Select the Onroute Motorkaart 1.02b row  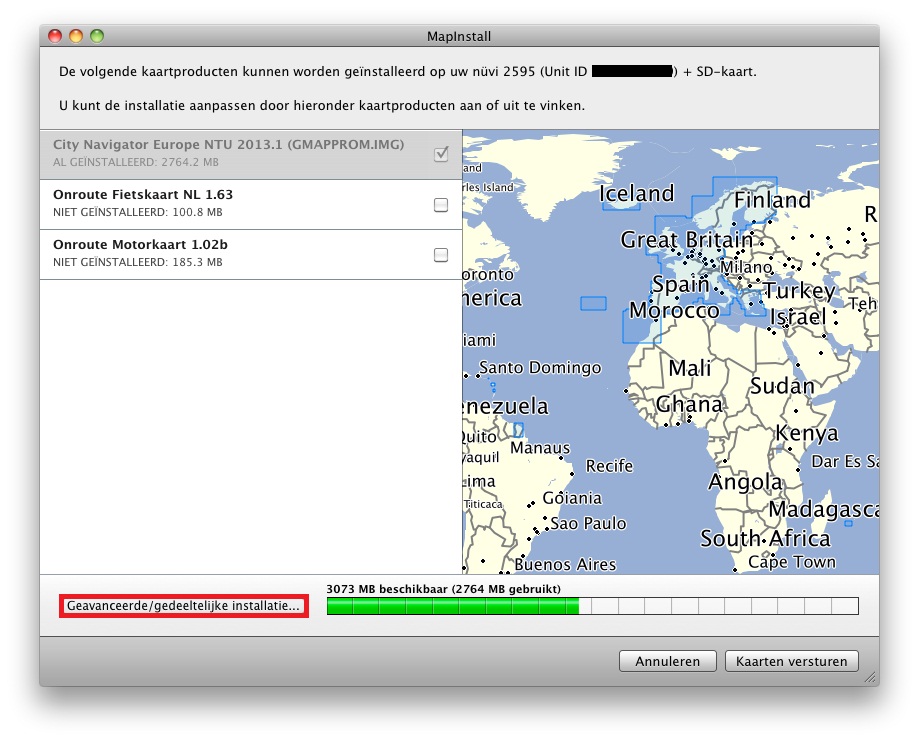(251, 254)
